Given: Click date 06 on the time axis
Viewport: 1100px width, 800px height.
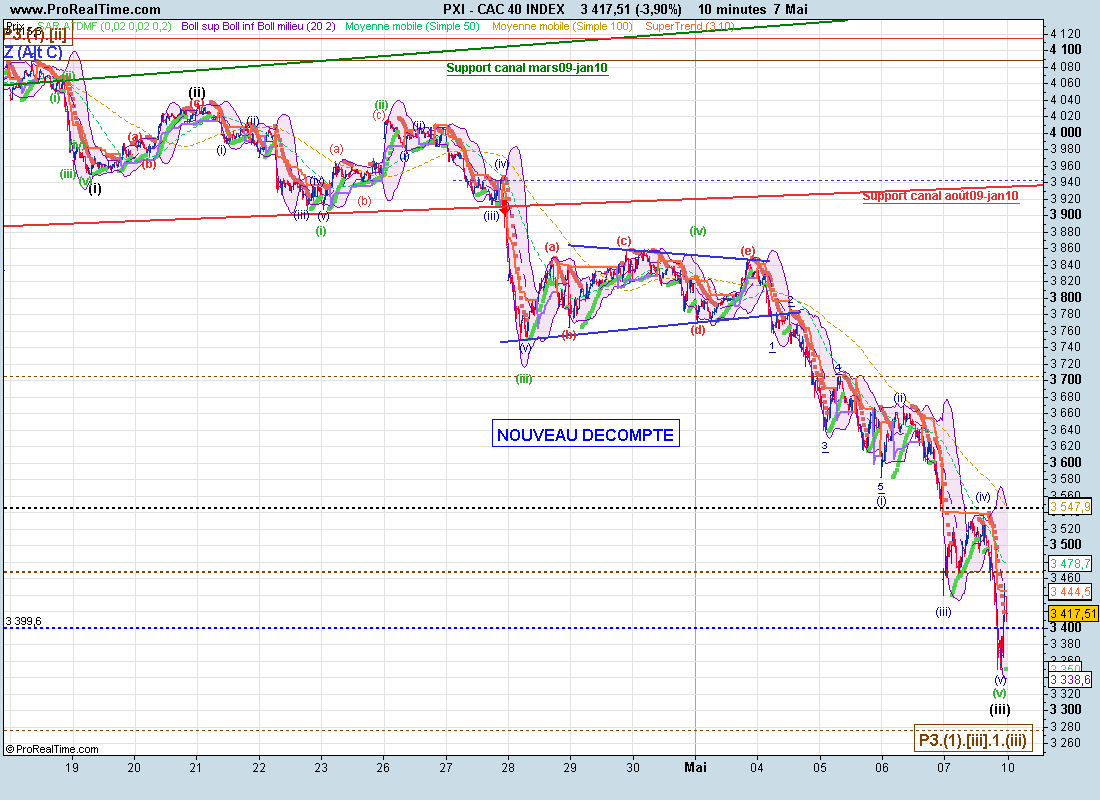Looking at the screenshot, I should (882, 768).
